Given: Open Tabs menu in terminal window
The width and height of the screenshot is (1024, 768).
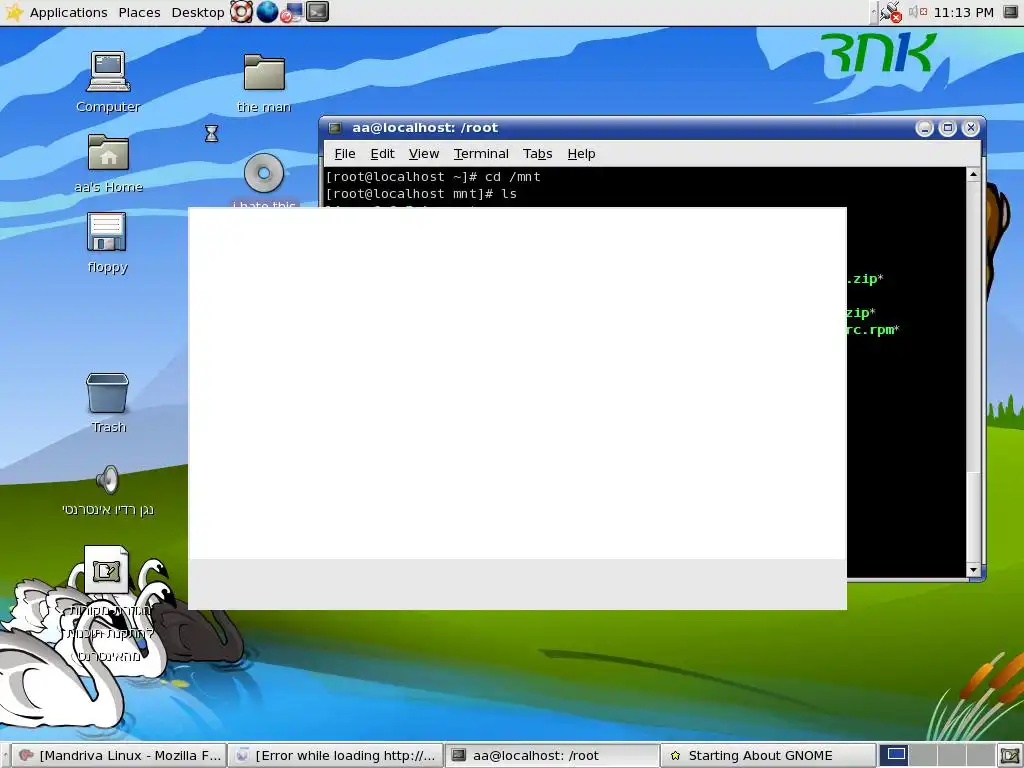Looking at the screenshot, I should 537,153.
